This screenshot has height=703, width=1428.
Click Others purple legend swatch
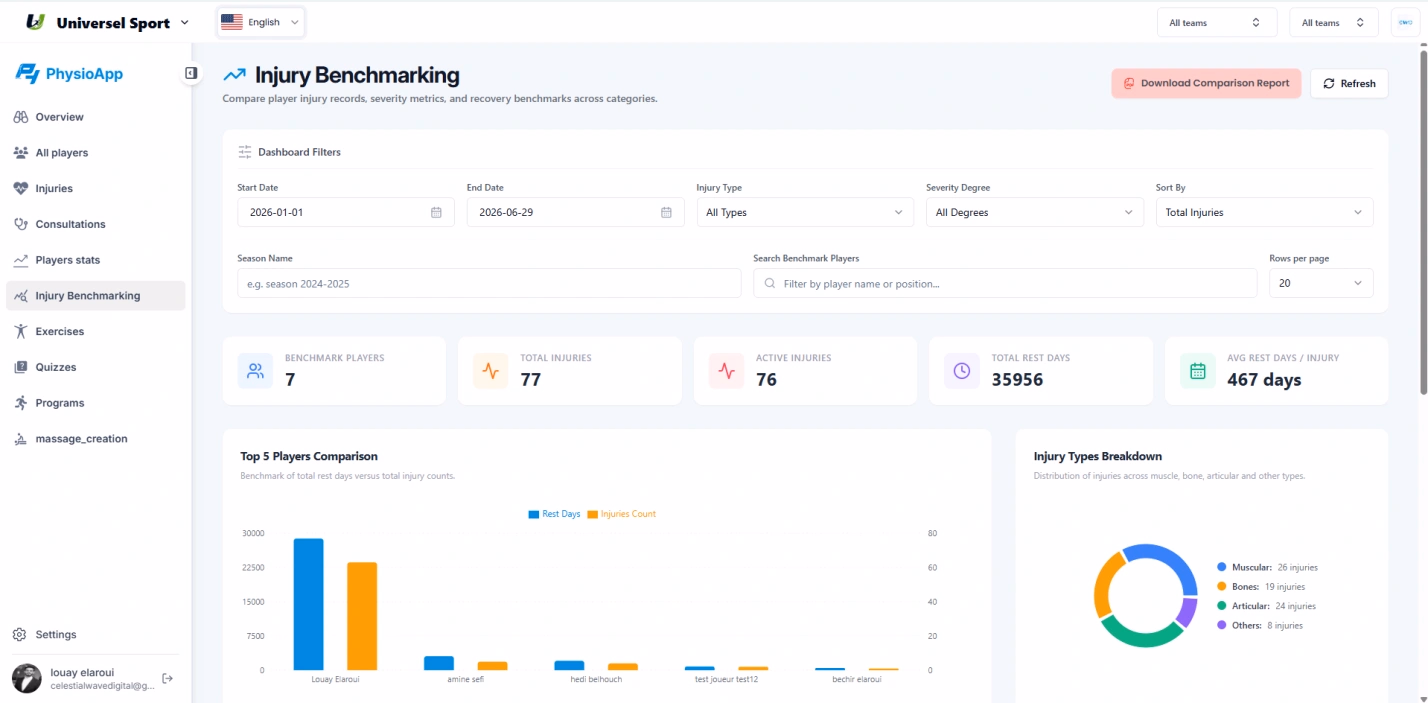1222,625
